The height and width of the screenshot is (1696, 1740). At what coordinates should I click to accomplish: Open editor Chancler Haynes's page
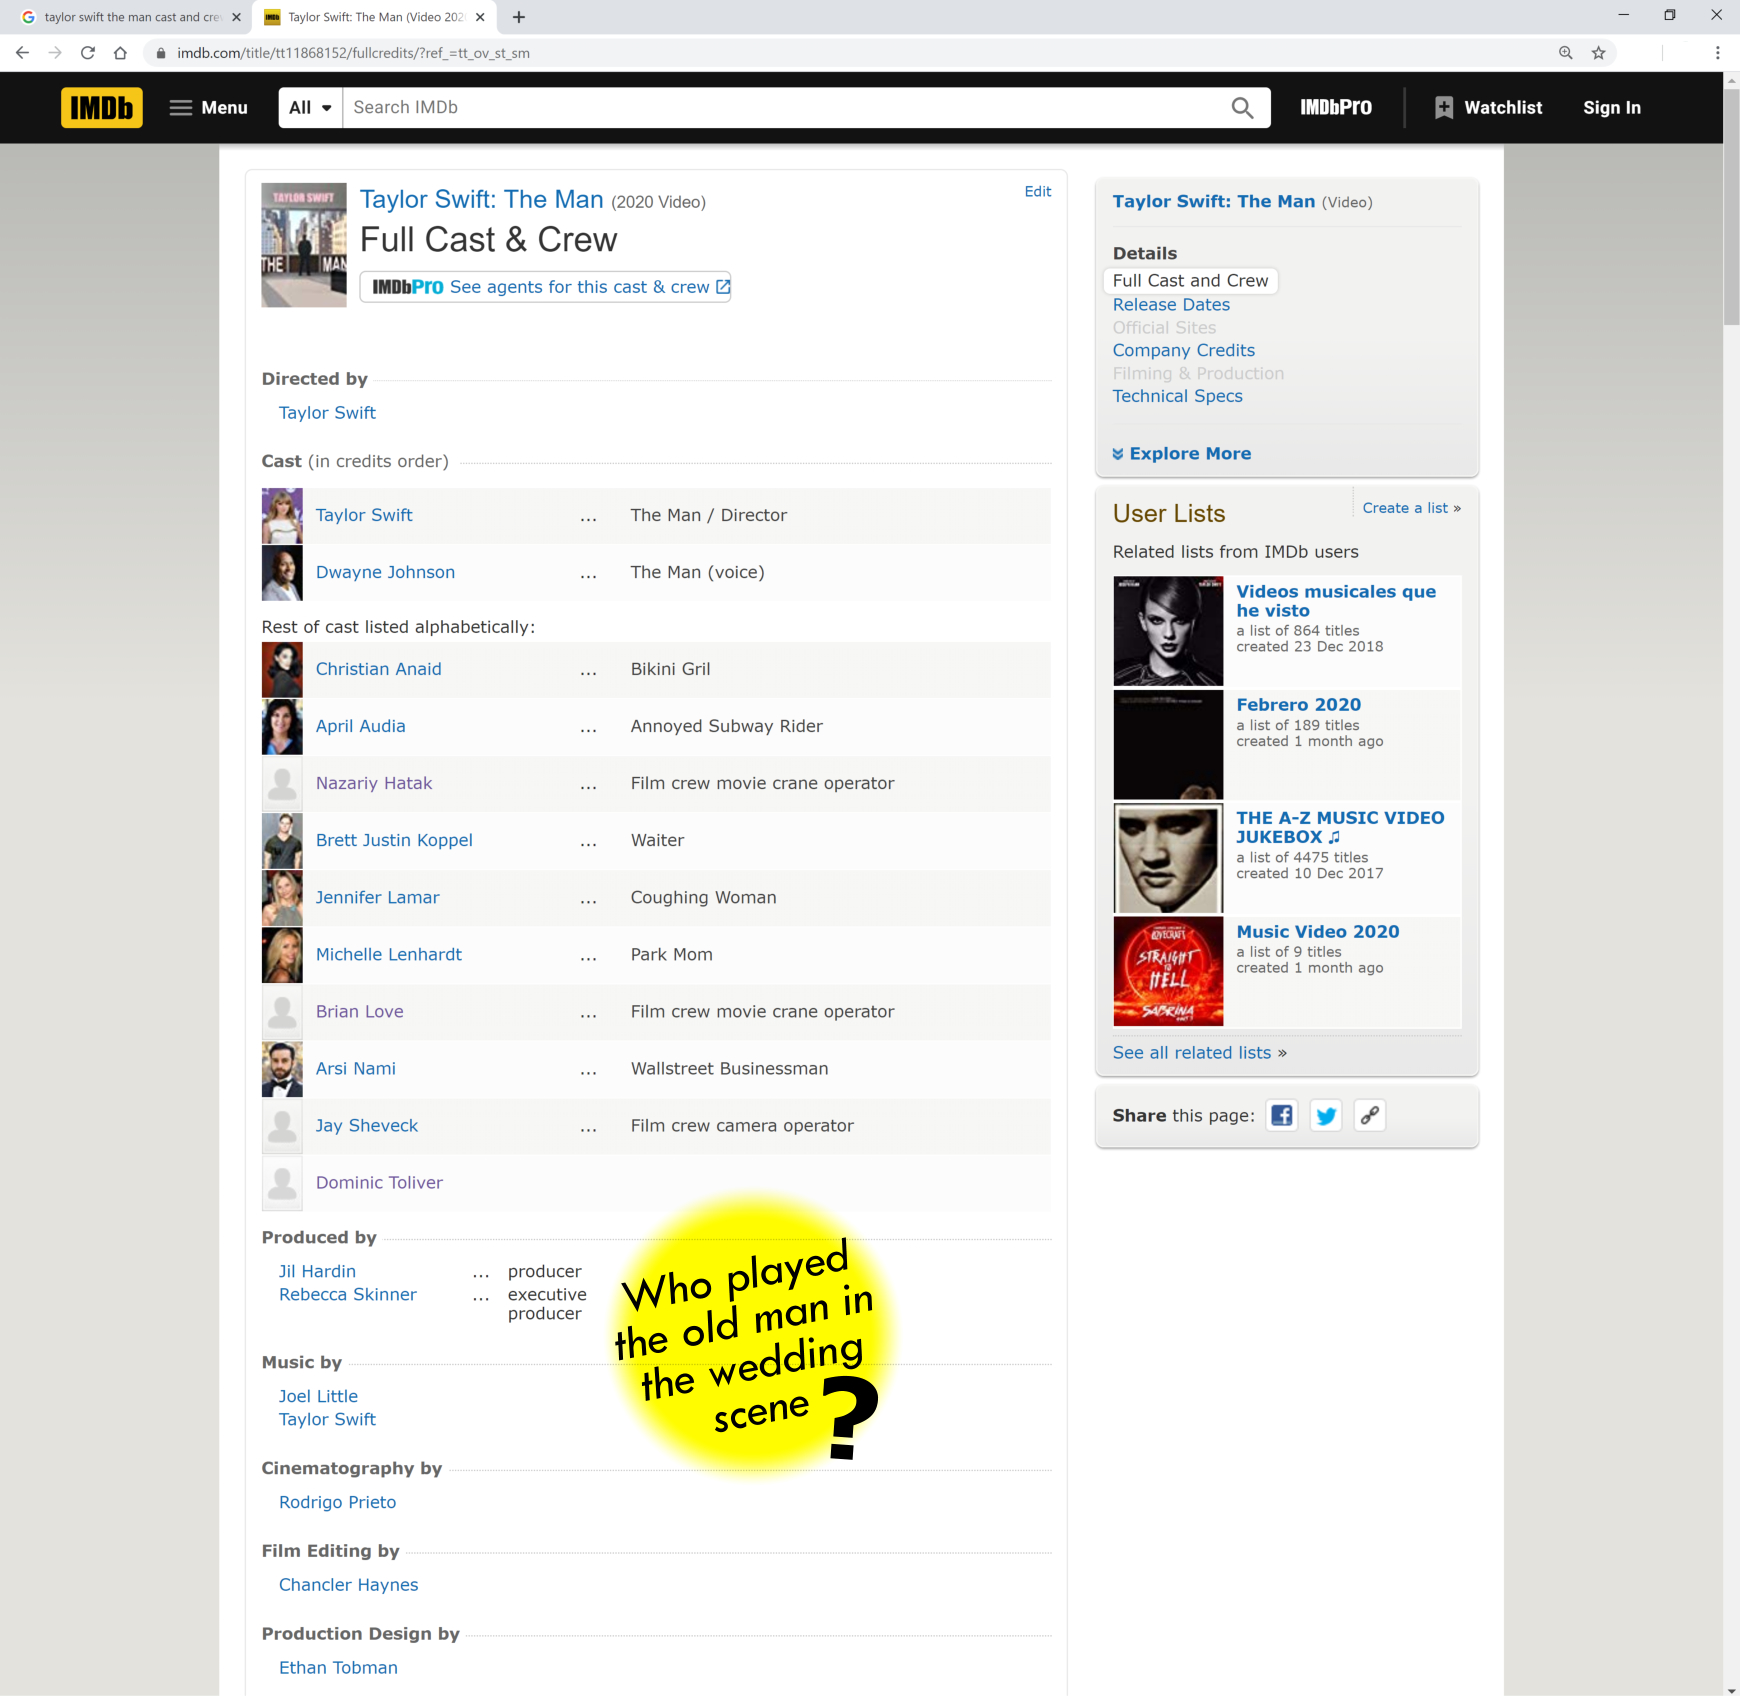coord(348,1585)
